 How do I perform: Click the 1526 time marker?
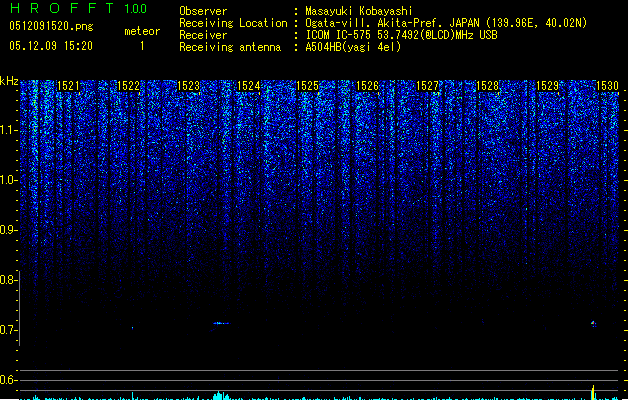[x=367, y=86]
